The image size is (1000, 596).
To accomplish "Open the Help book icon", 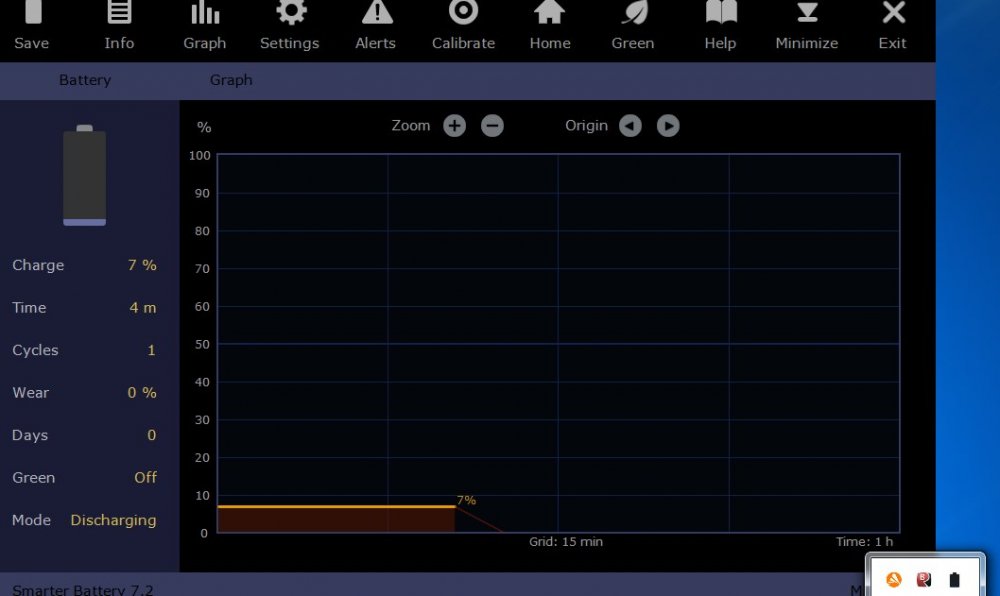I will pos(720,14).
